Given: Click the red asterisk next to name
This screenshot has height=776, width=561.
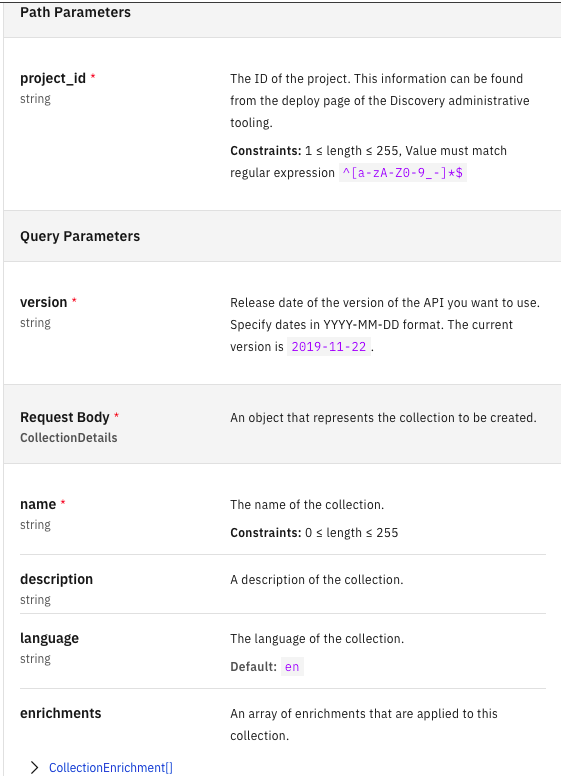Looking at the screenshot, I should coord(63,502).
